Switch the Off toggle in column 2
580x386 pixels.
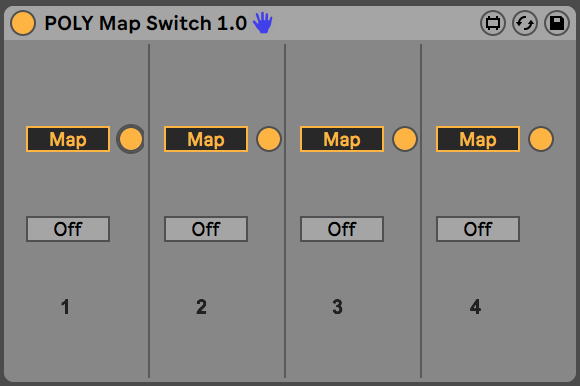coord(206,229)
